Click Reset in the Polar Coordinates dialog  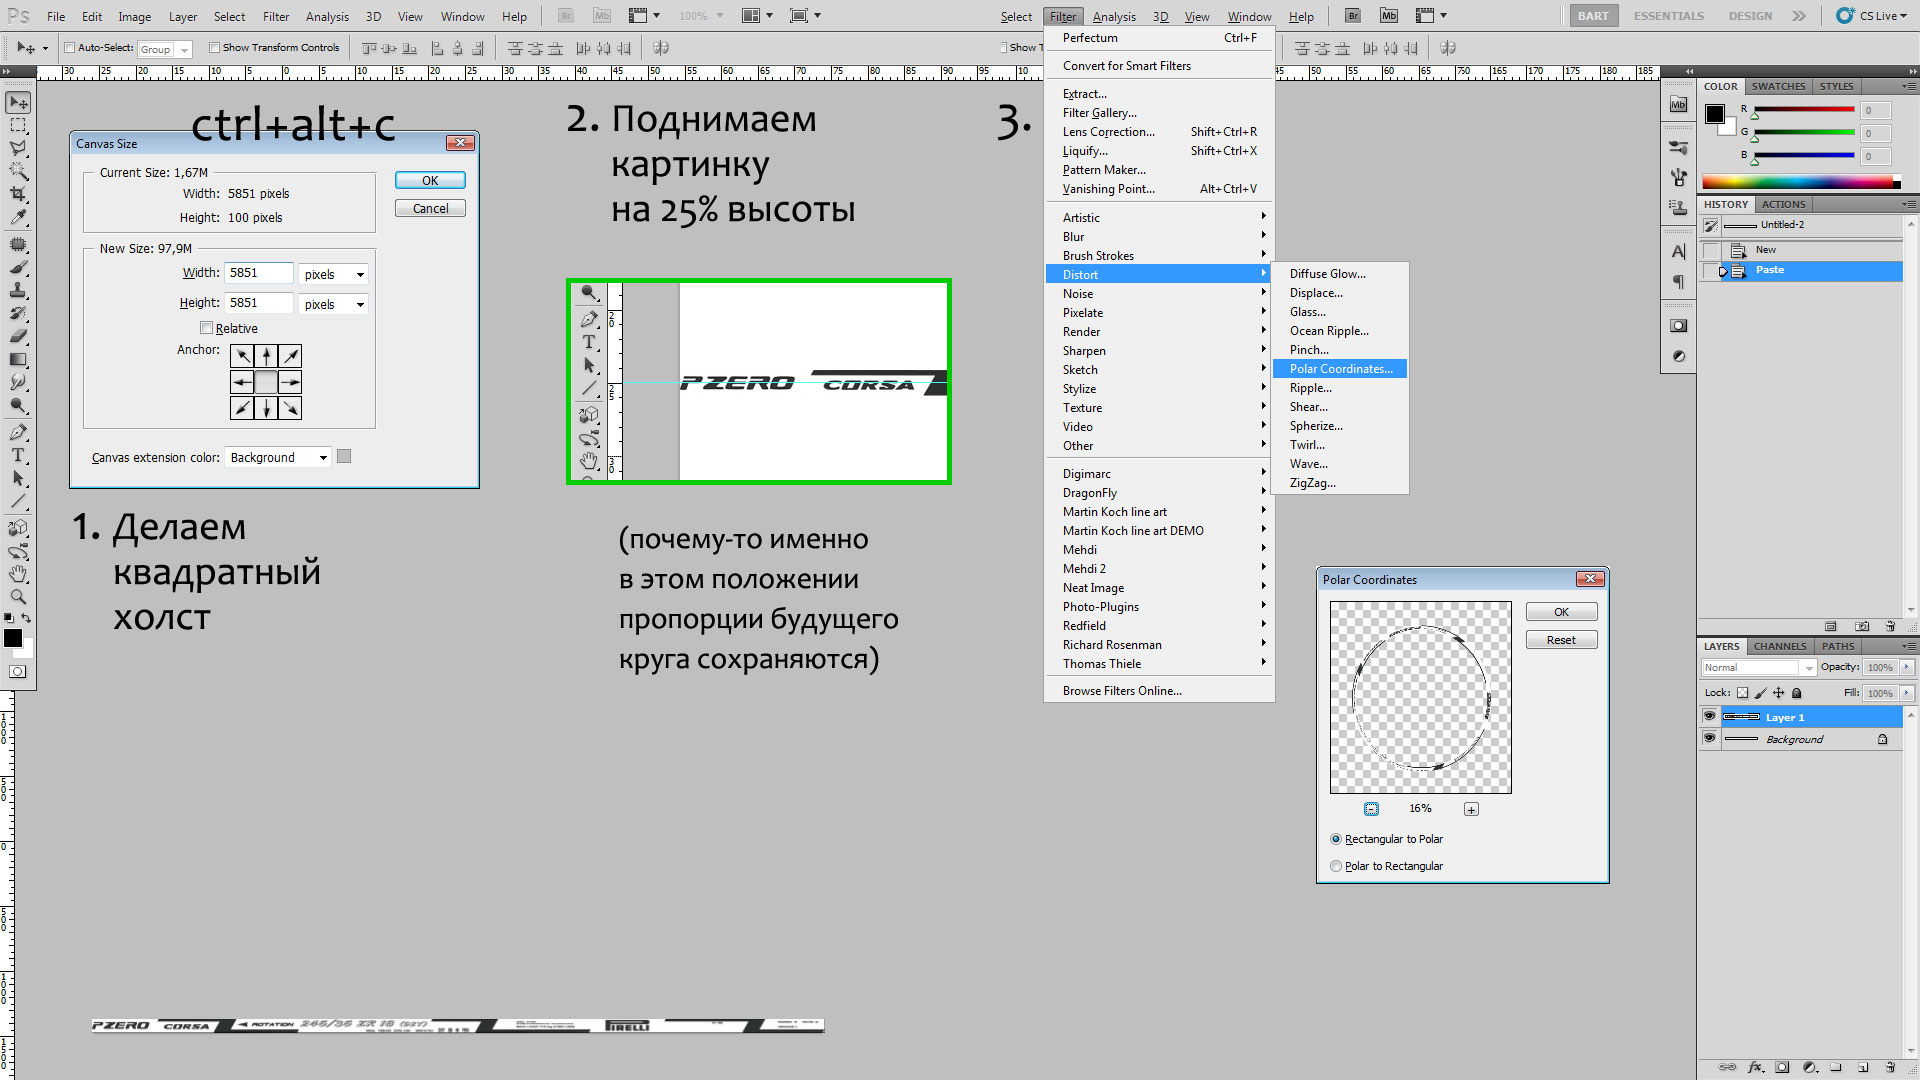[x=1561, y=640]
